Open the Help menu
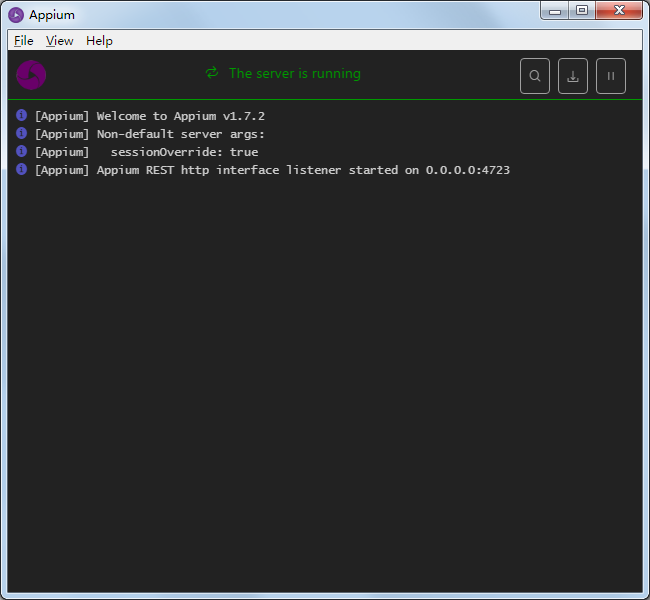The width and height of the screenshot is (650, 600). click(x=99, y=41)
